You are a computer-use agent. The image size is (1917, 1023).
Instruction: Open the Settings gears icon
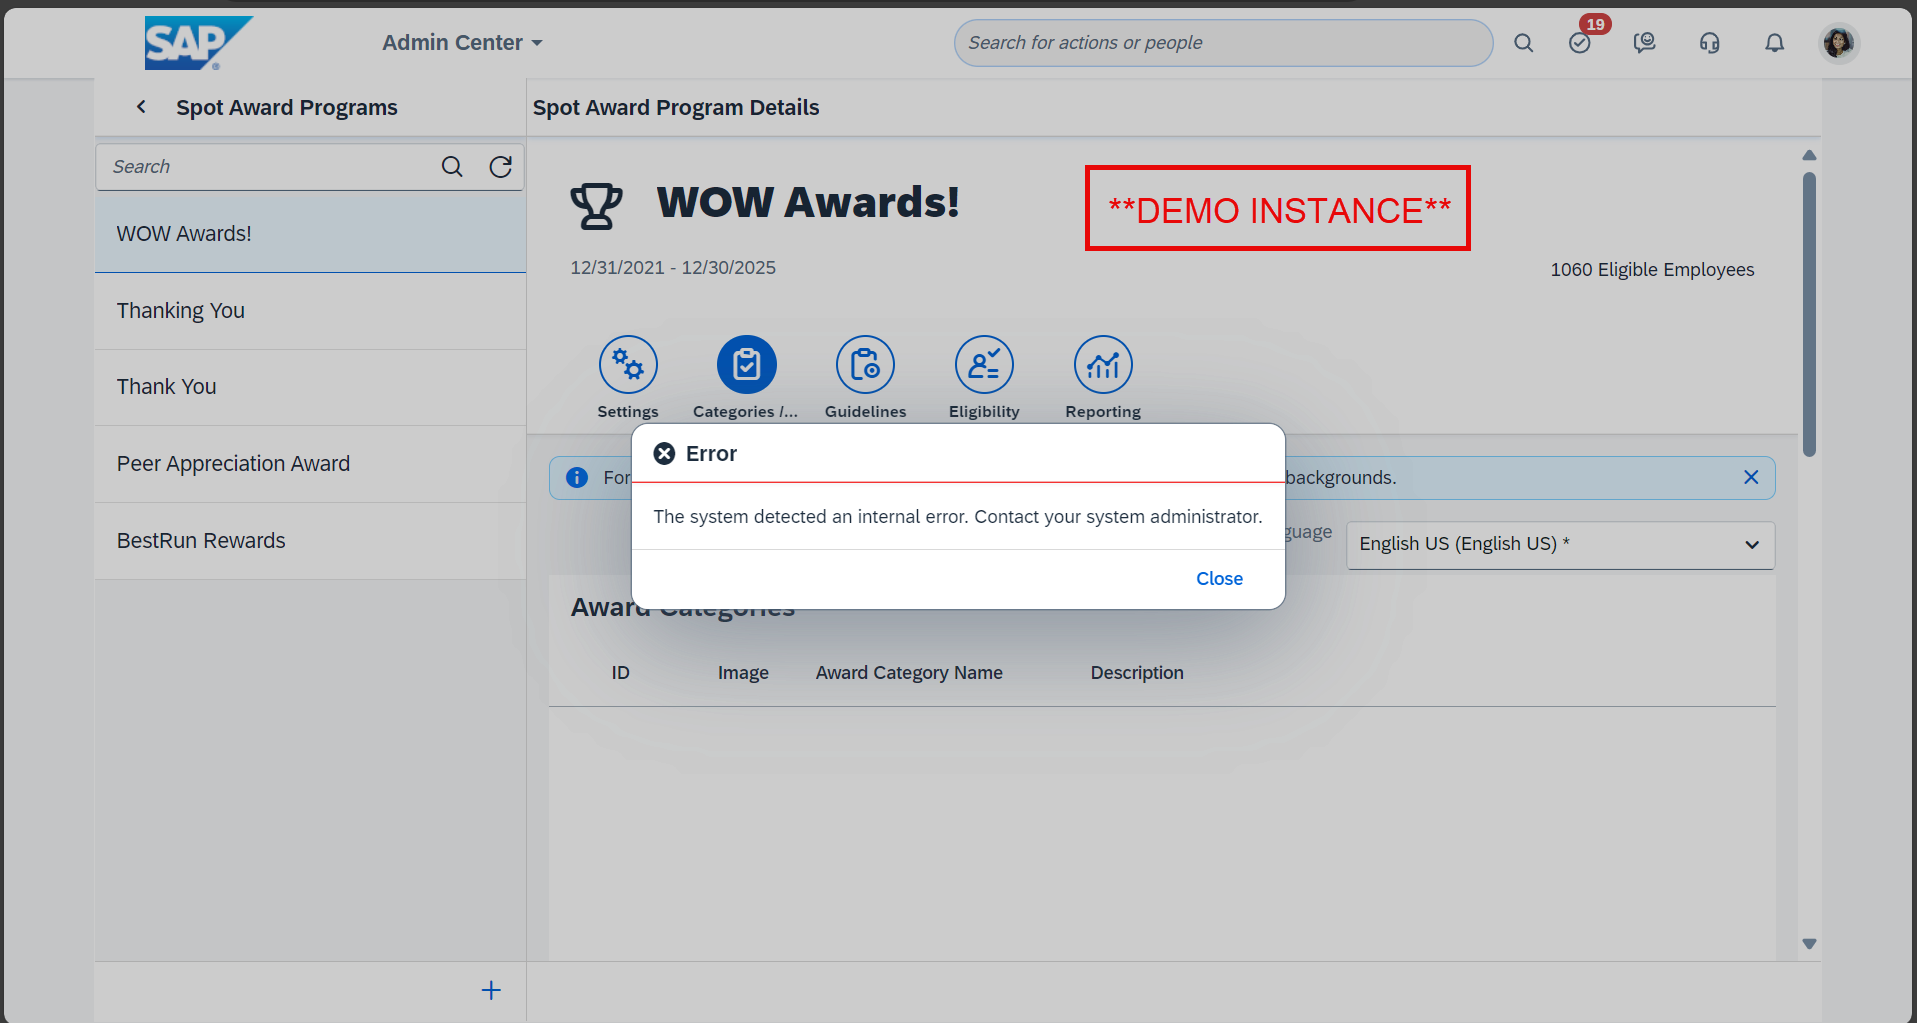point(628,365)
